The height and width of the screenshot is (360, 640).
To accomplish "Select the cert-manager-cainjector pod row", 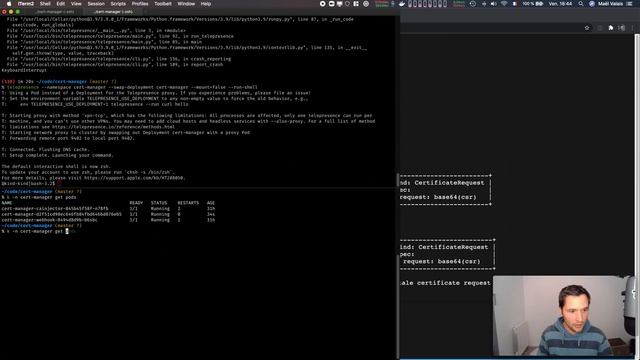I will coord(108,209).
